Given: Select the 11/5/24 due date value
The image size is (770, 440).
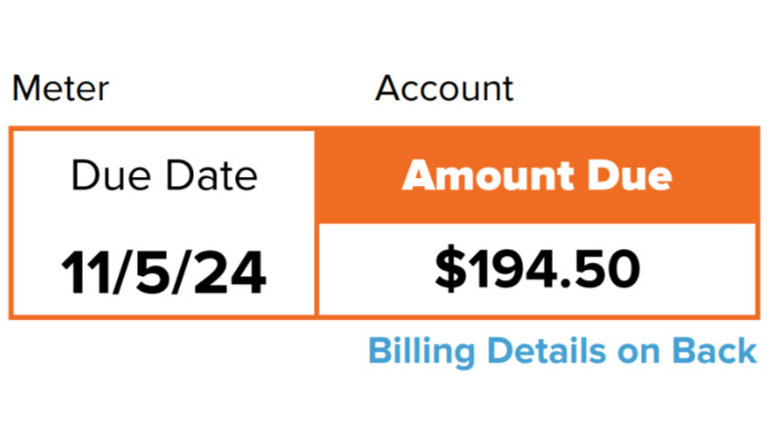Looking at the screenshot, I should [164, 270].
